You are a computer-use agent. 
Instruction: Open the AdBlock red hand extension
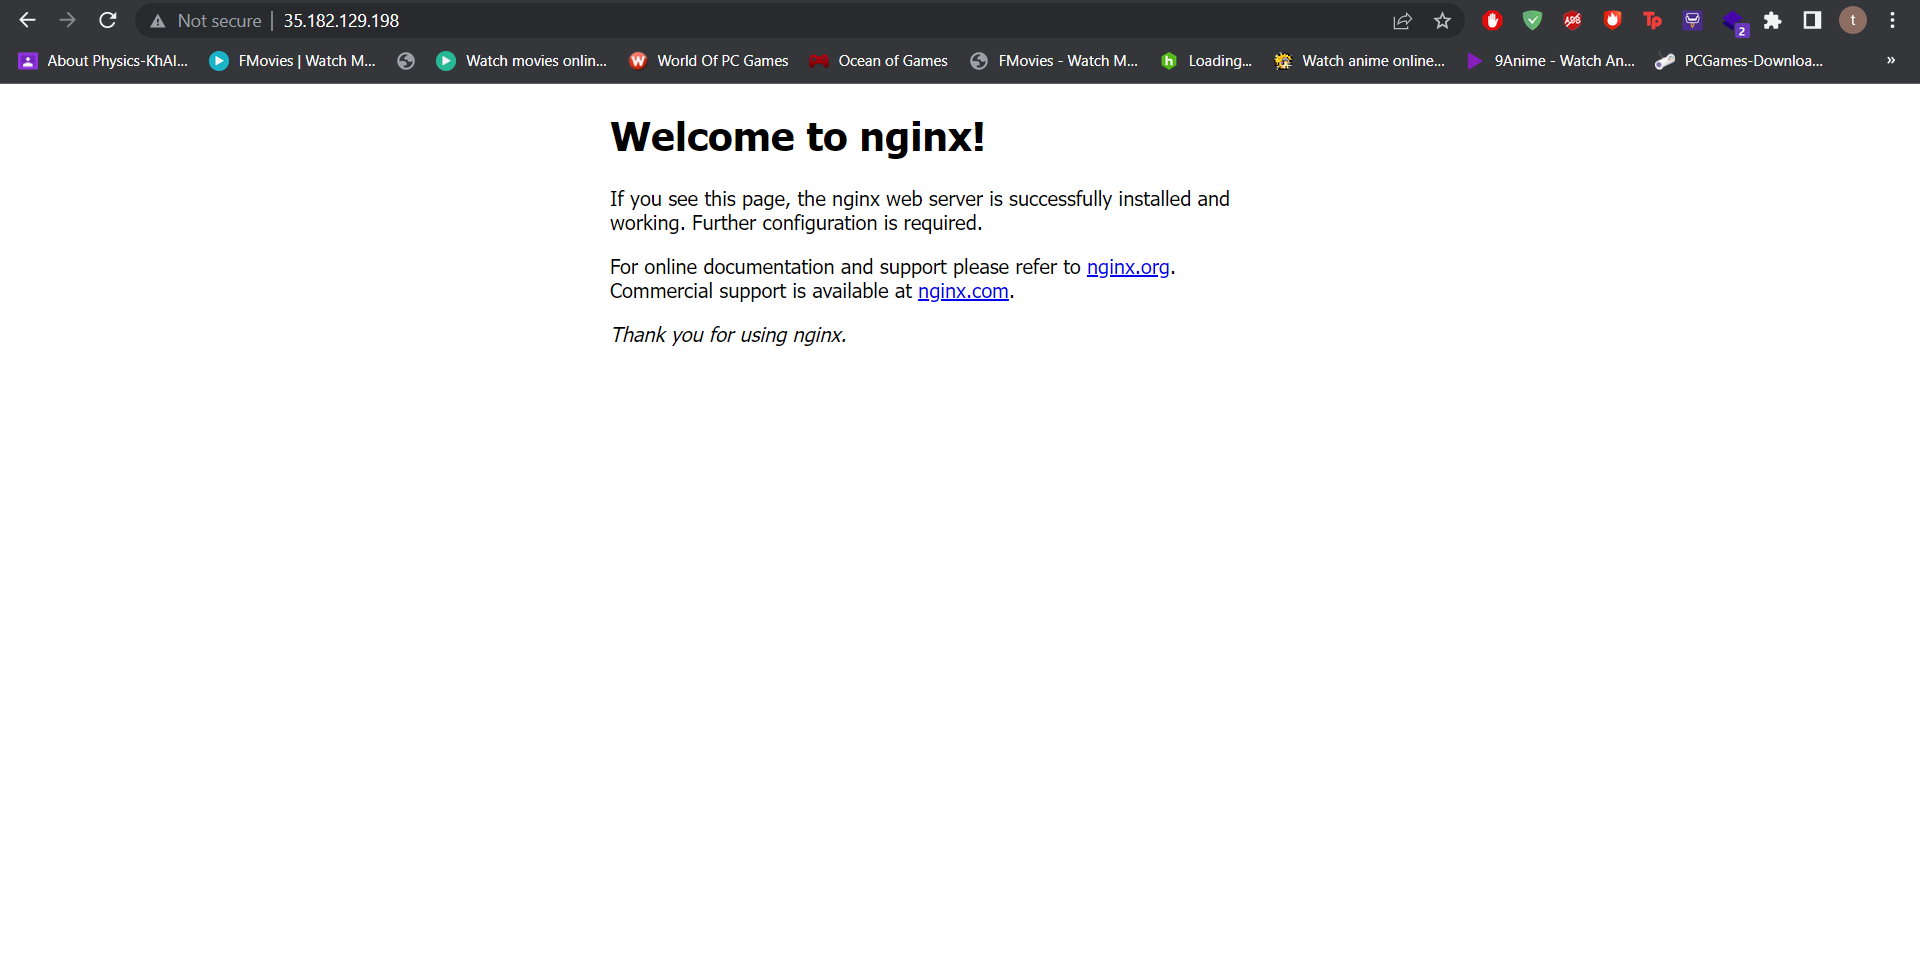1492,20
